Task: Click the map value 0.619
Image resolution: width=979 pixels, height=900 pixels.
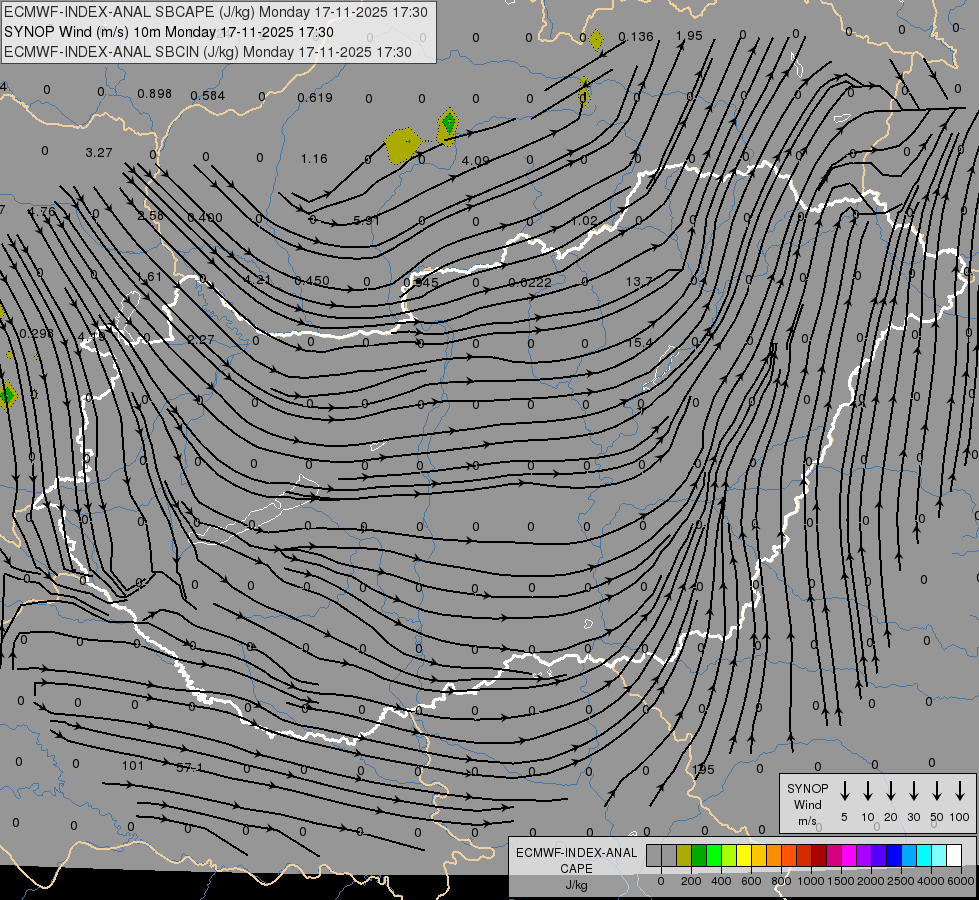Action: [315, 97]
